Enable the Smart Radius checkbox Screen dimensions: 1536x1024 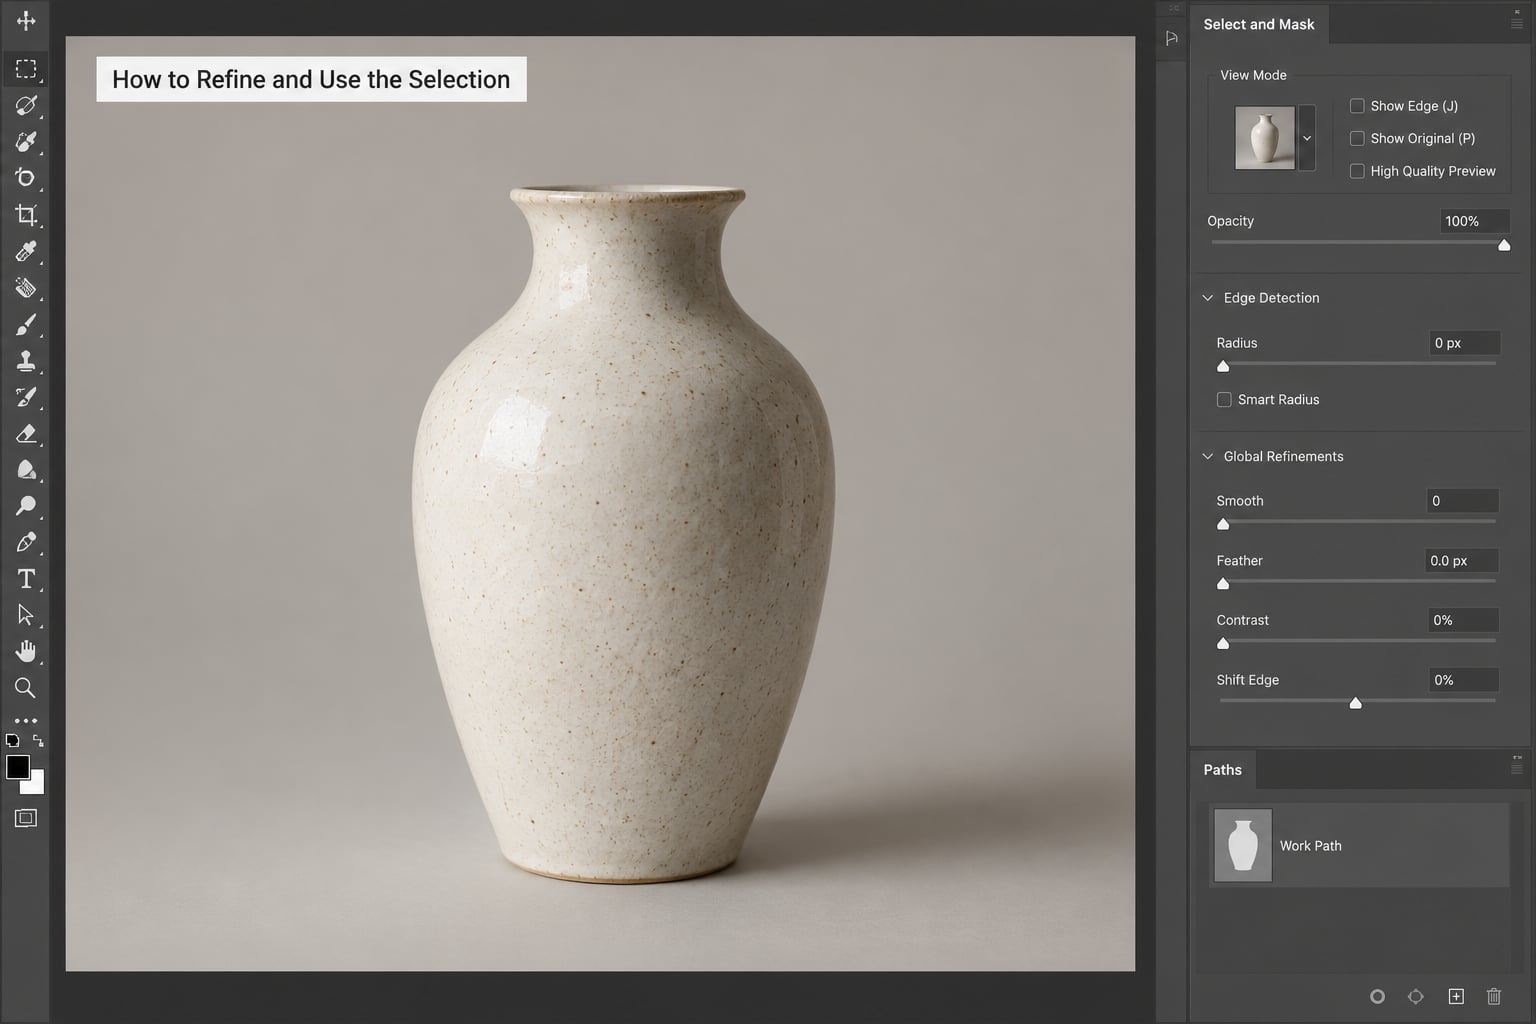click(x=1224, y=400)
